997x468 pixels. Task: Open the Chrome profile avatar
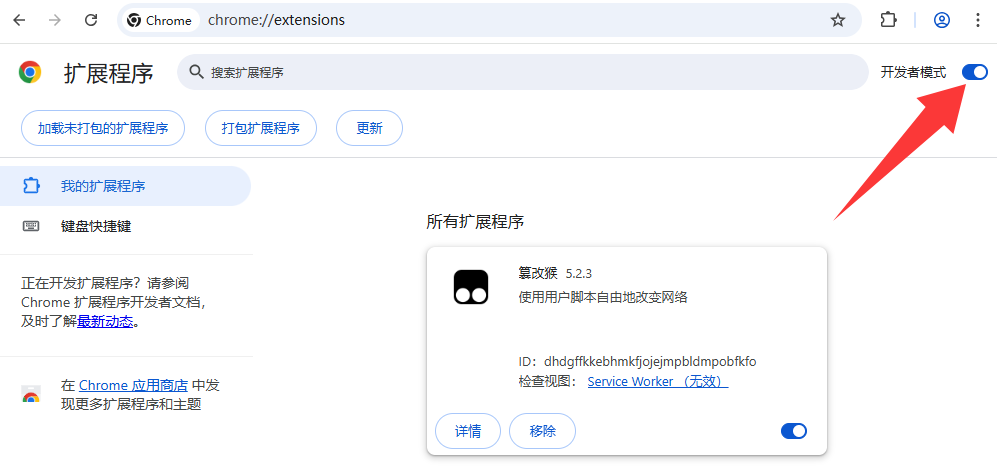941,20
